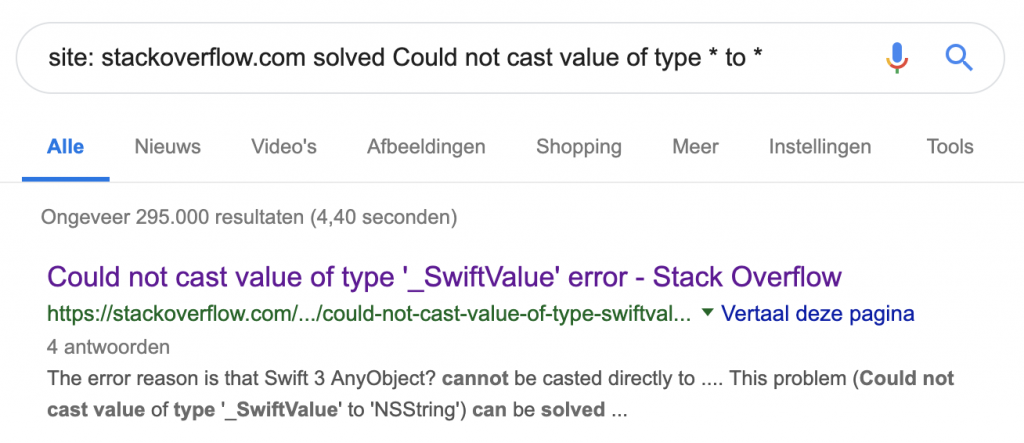Click the green stackoverflow.com result URL
This screenshot has height=443, width=1024.
pyautogui.click(x=369, y=314)
